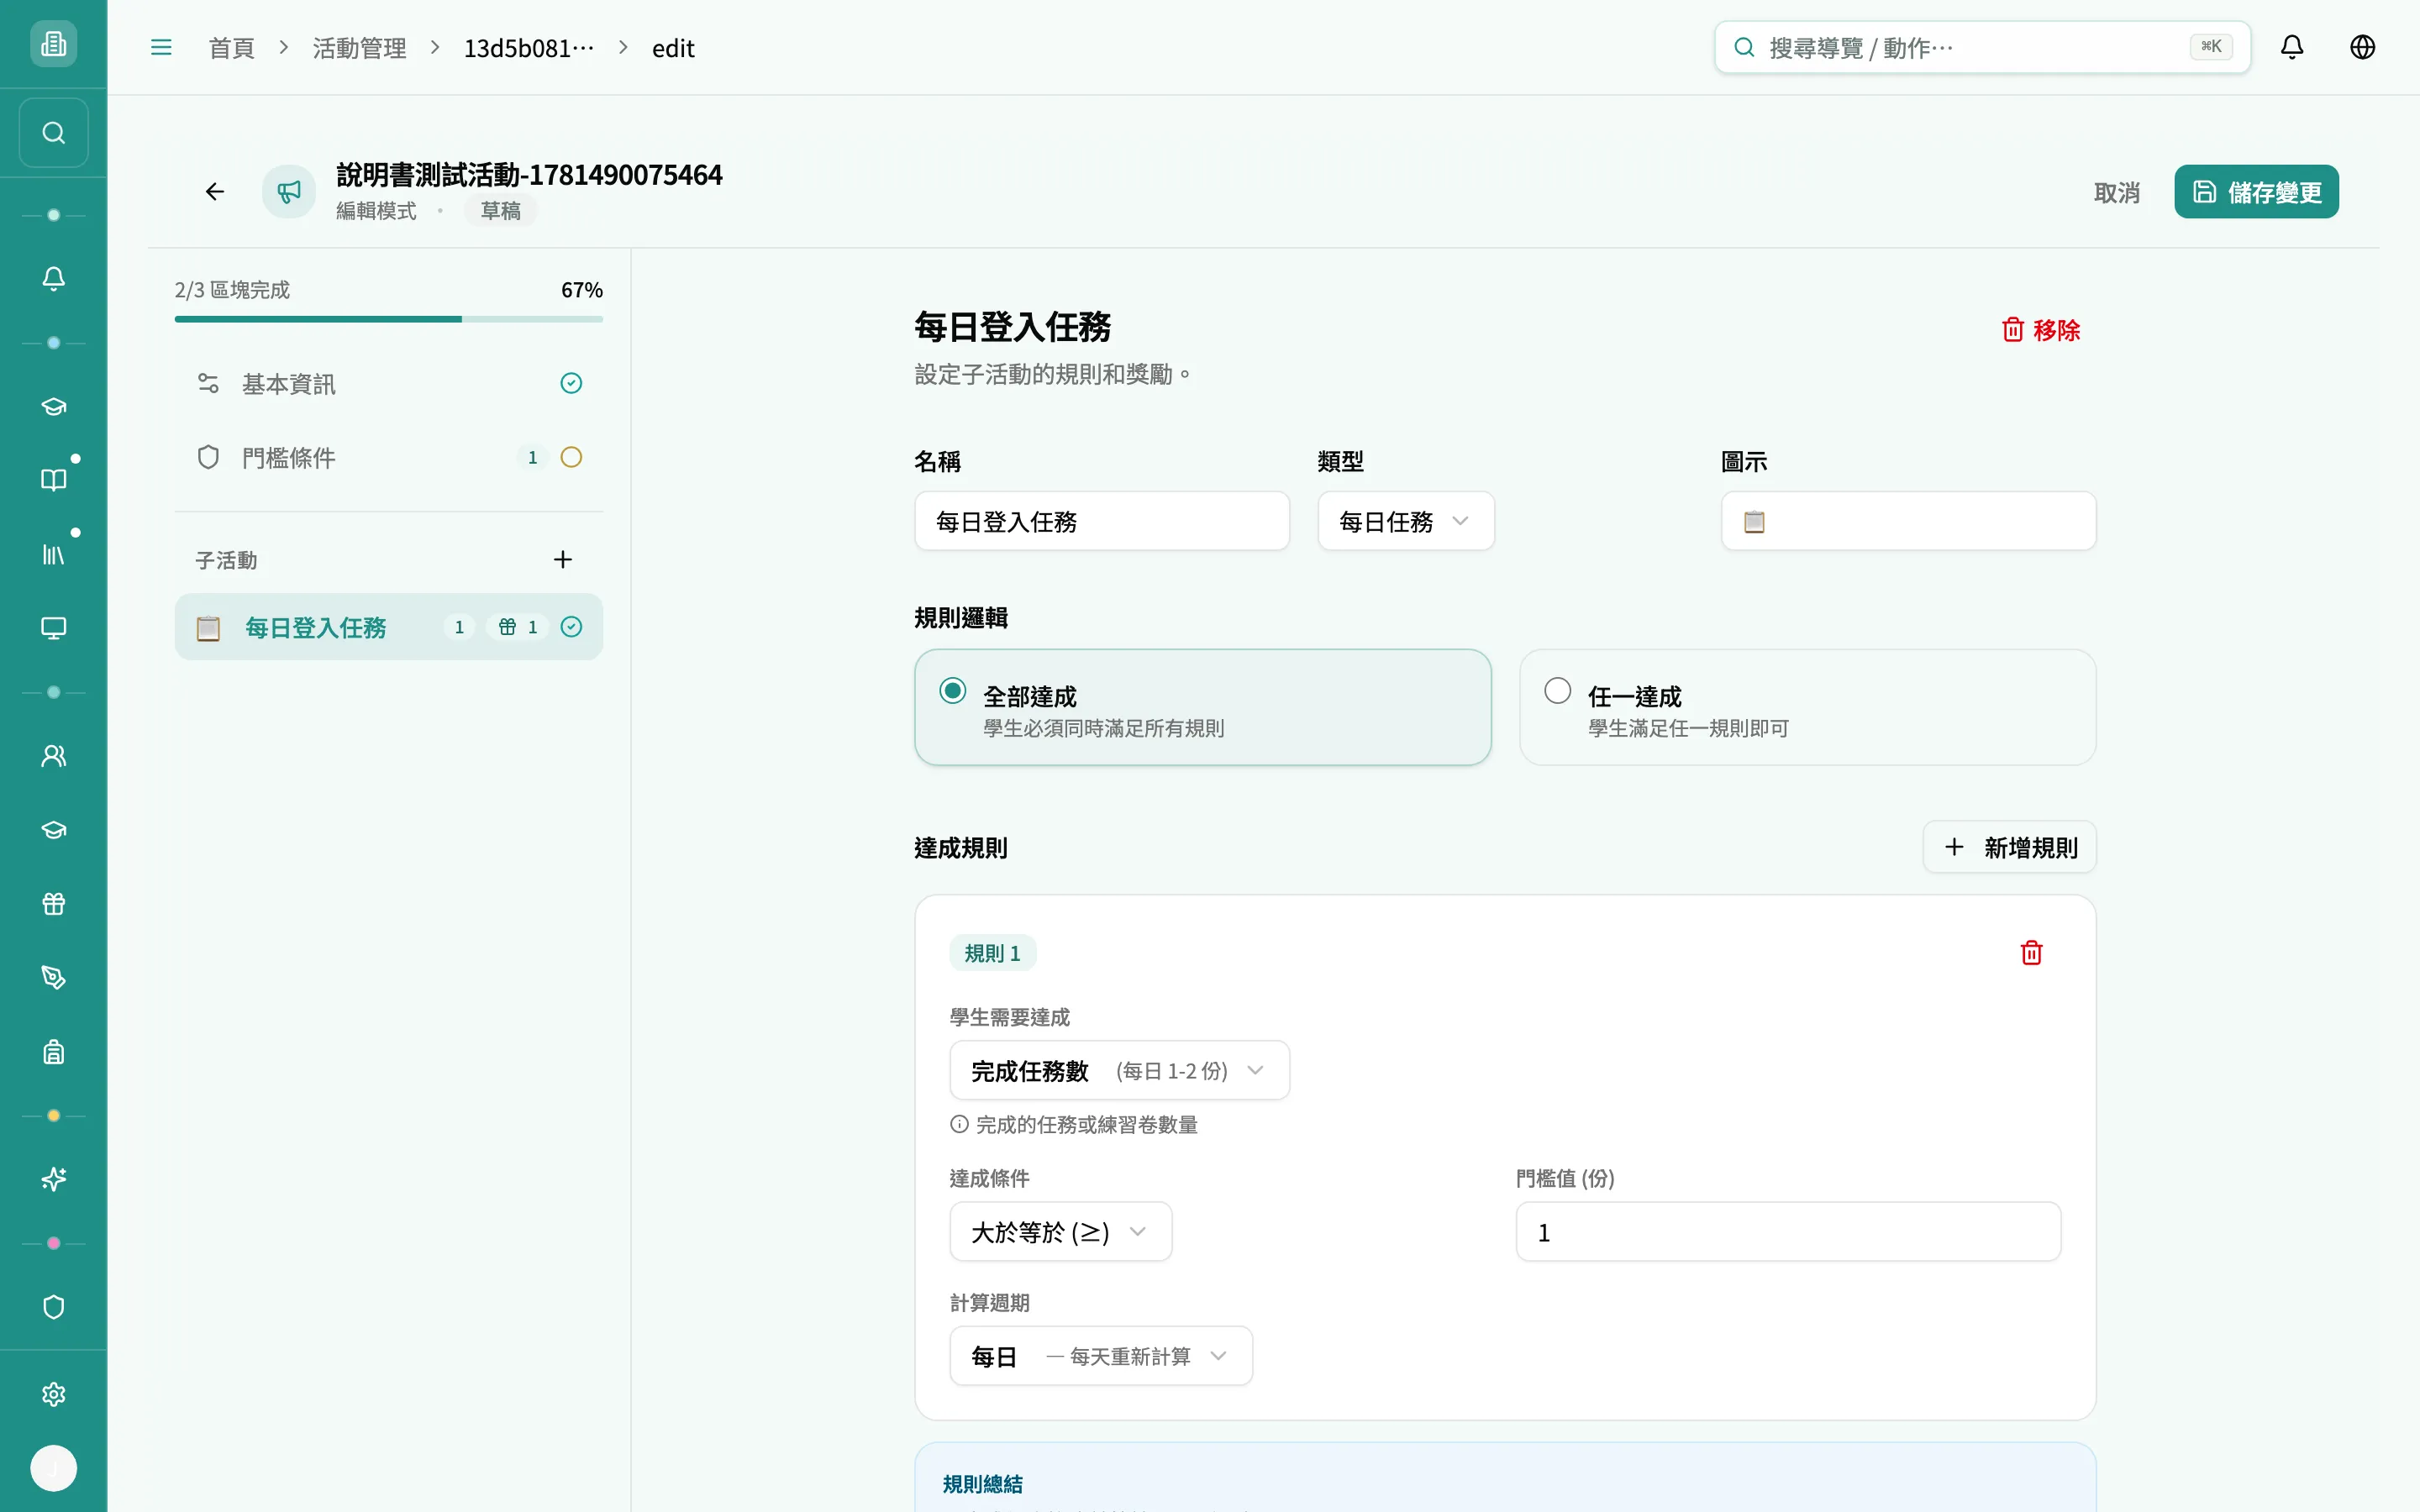
Task: Click the 規則總結 heading
Action: 982,1485
